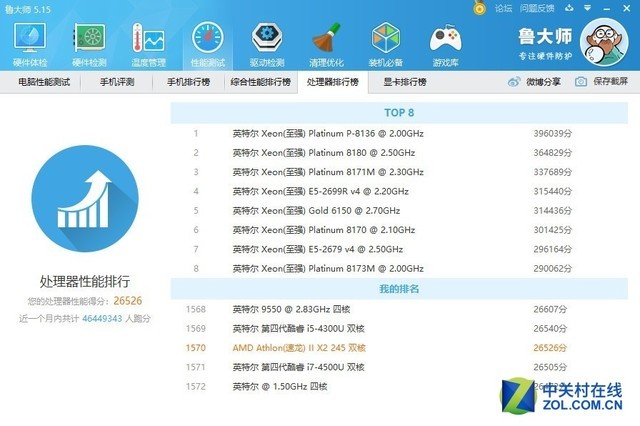The width and height of the screenshot is (640, 426).
Task: Click 保存截屏 save screenshot text
Action: [611, 81]
